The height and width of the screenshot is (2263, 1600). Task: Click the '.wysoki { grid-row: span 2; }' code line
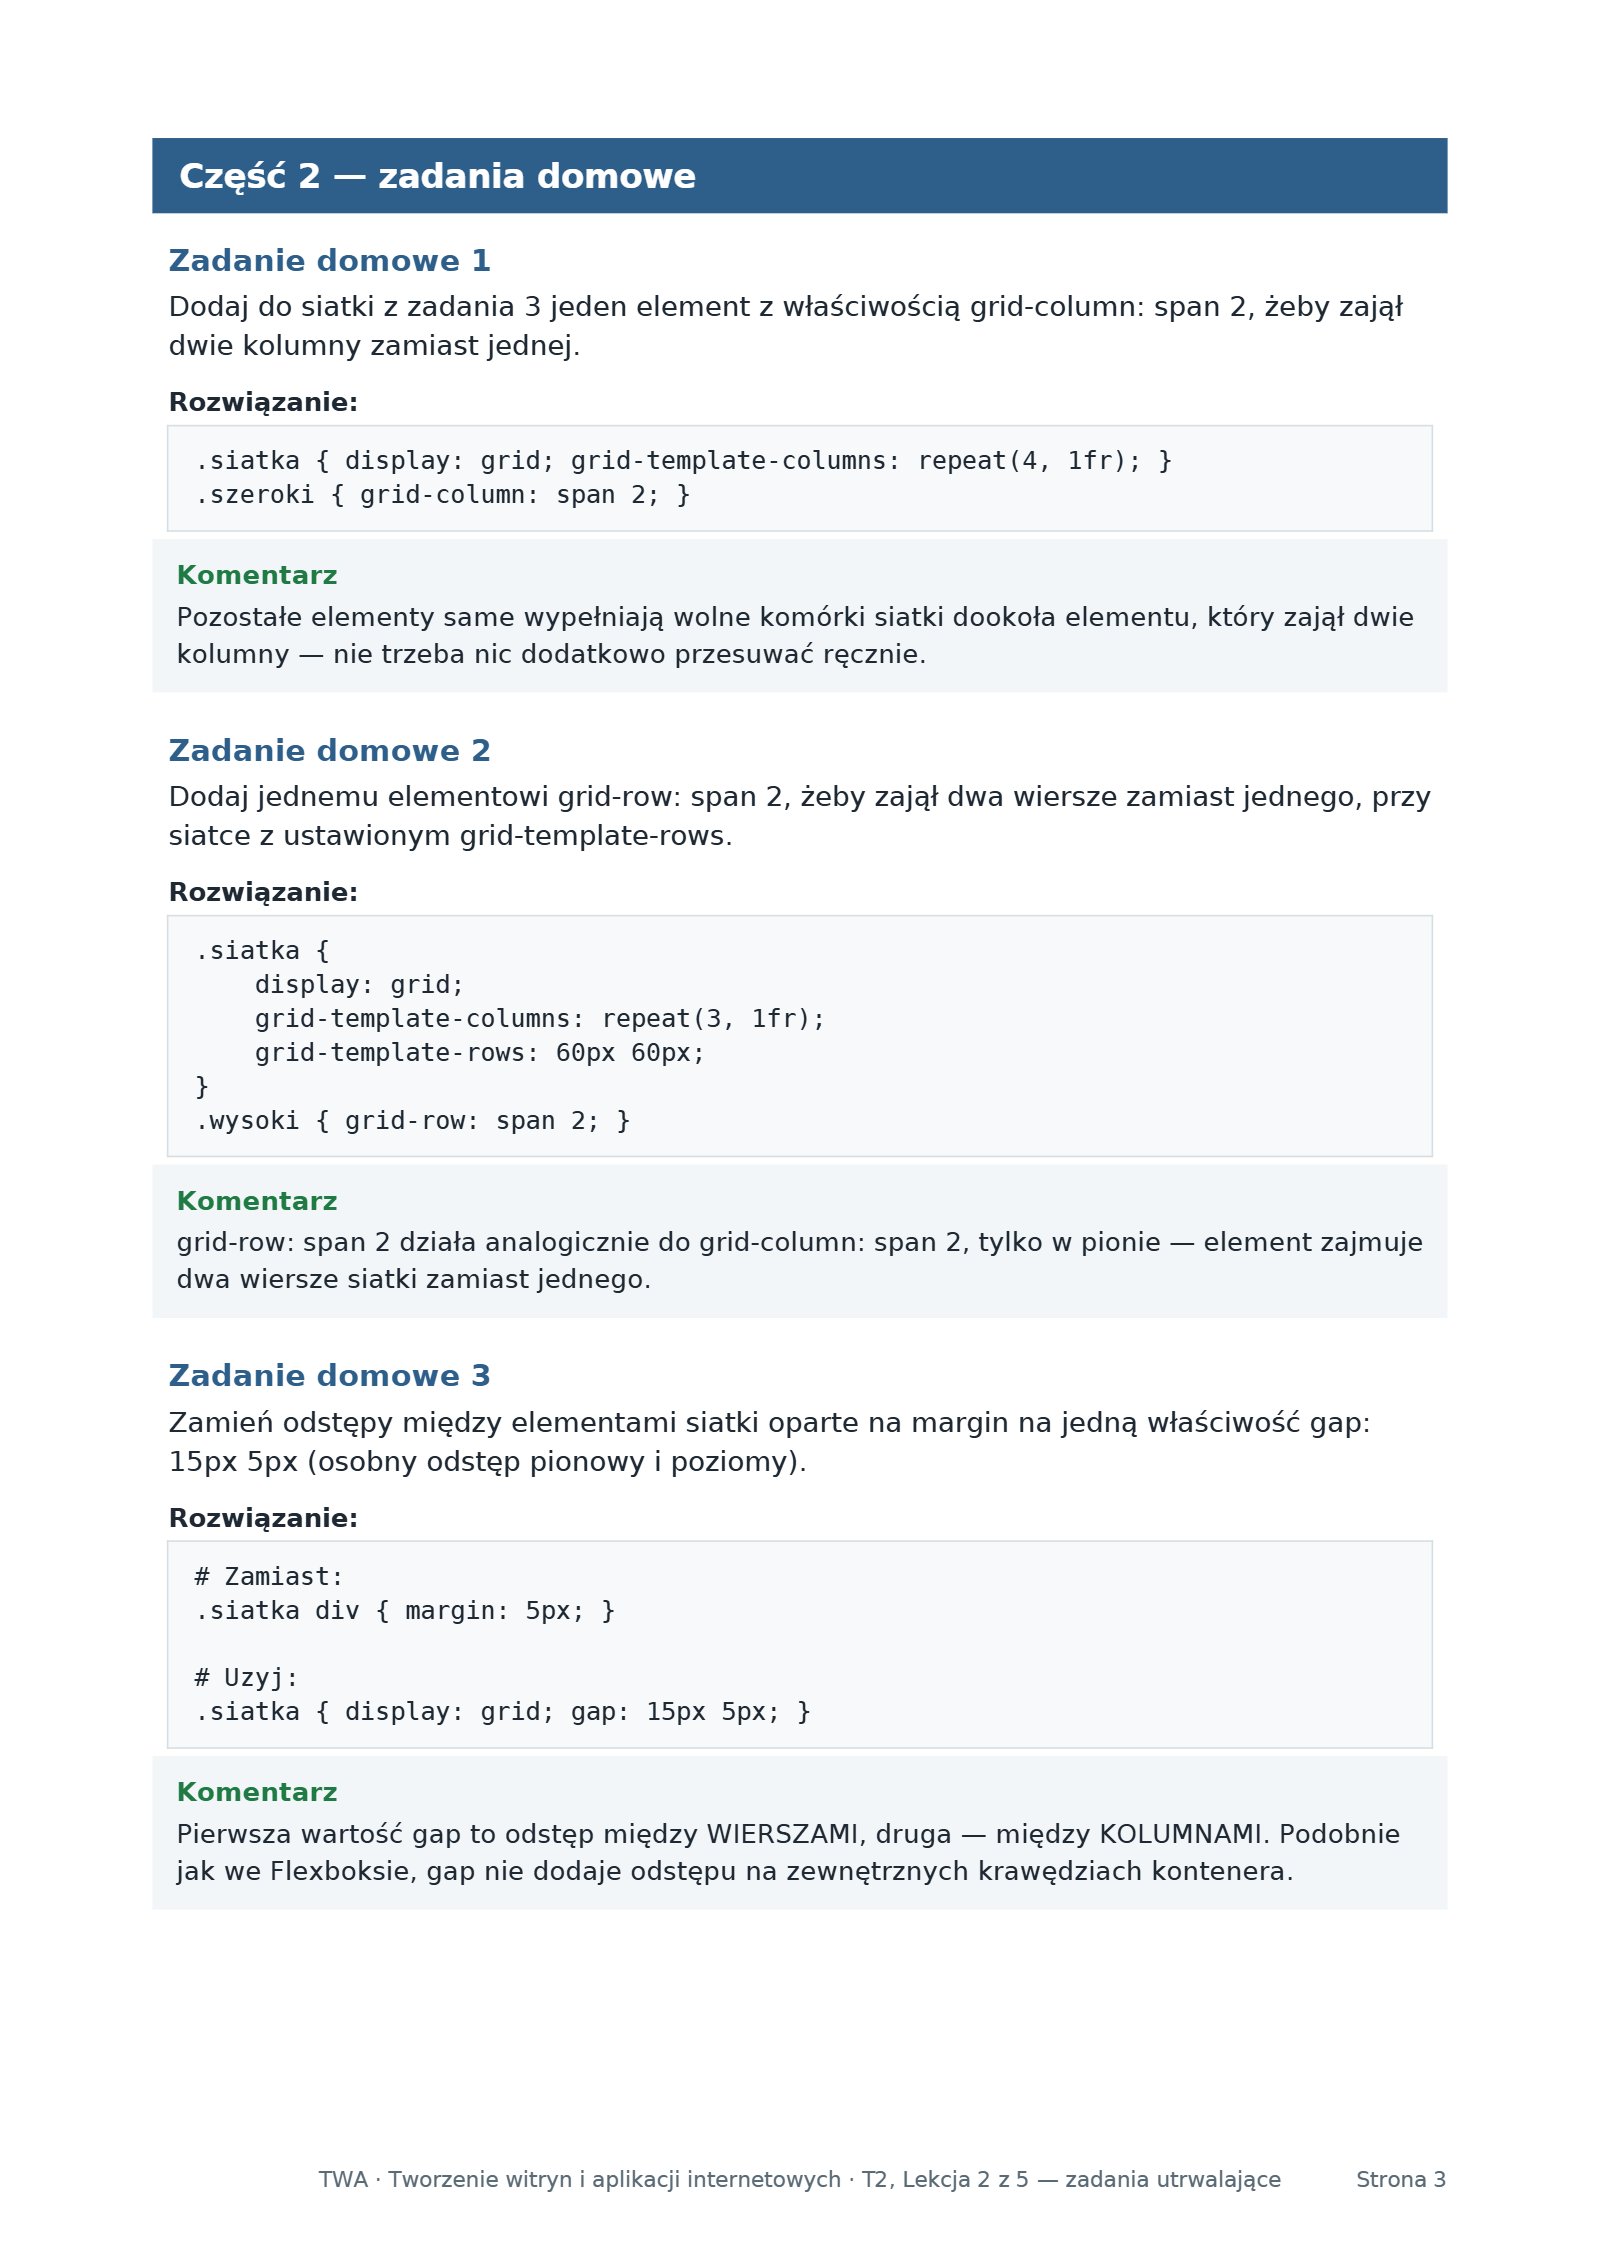click(x=412, y=1121)
